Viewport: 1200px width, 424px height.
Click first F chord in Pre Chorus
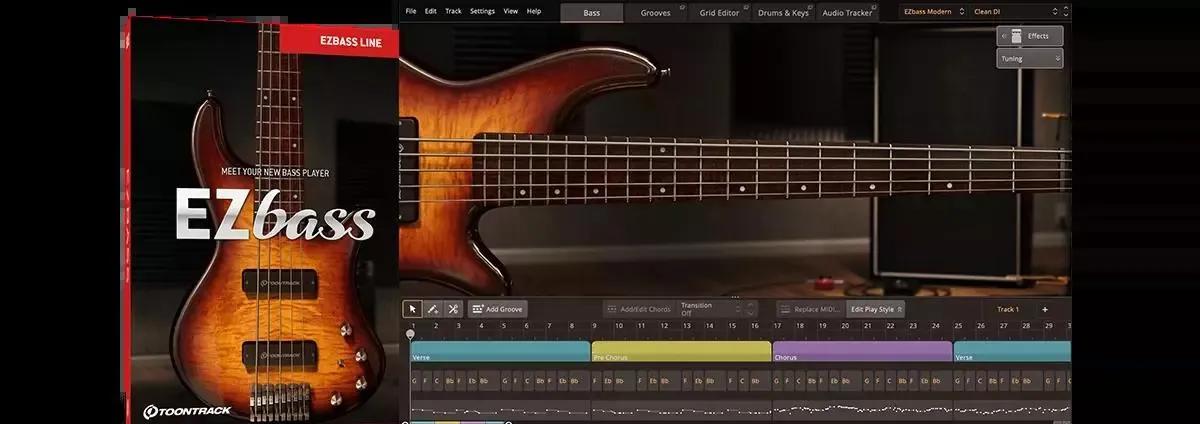[596, 381]
